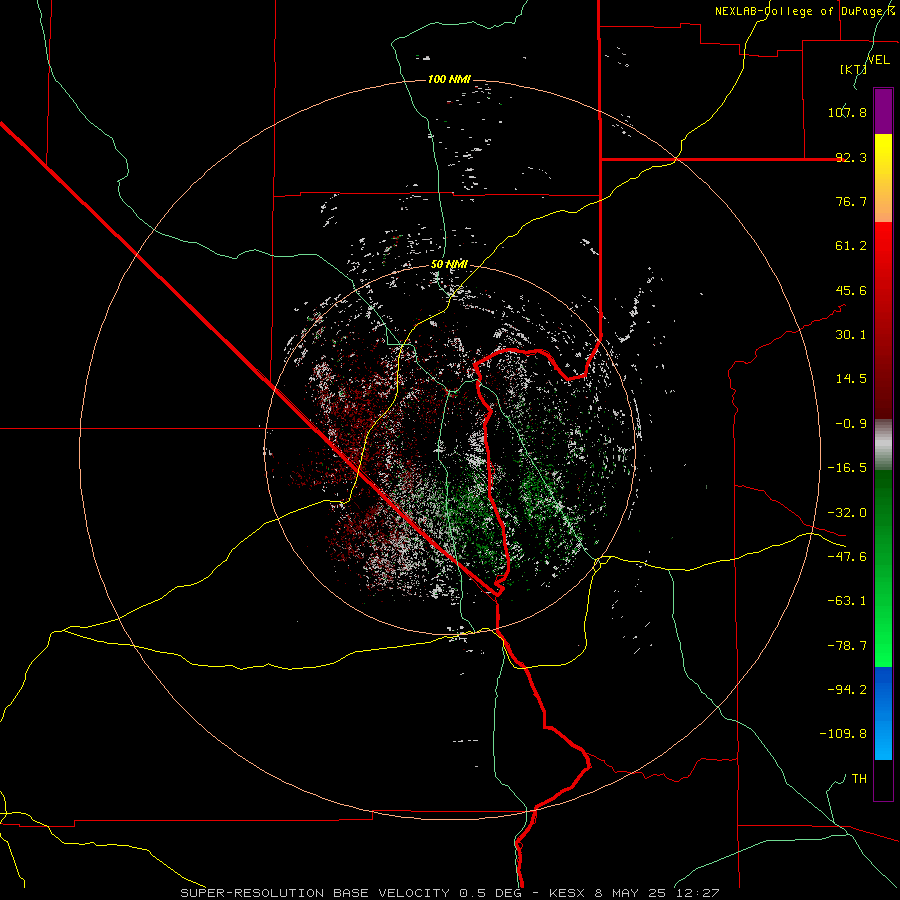Click the 45.6 legend value

coord(851,290)
